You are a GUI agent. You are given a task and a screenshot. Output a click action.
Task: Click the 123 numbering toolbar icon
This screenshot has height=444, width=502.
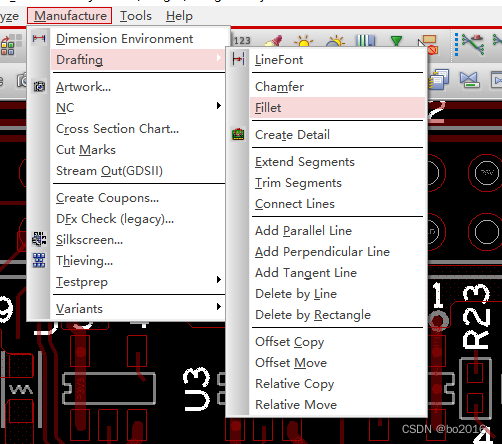(242, 41)
